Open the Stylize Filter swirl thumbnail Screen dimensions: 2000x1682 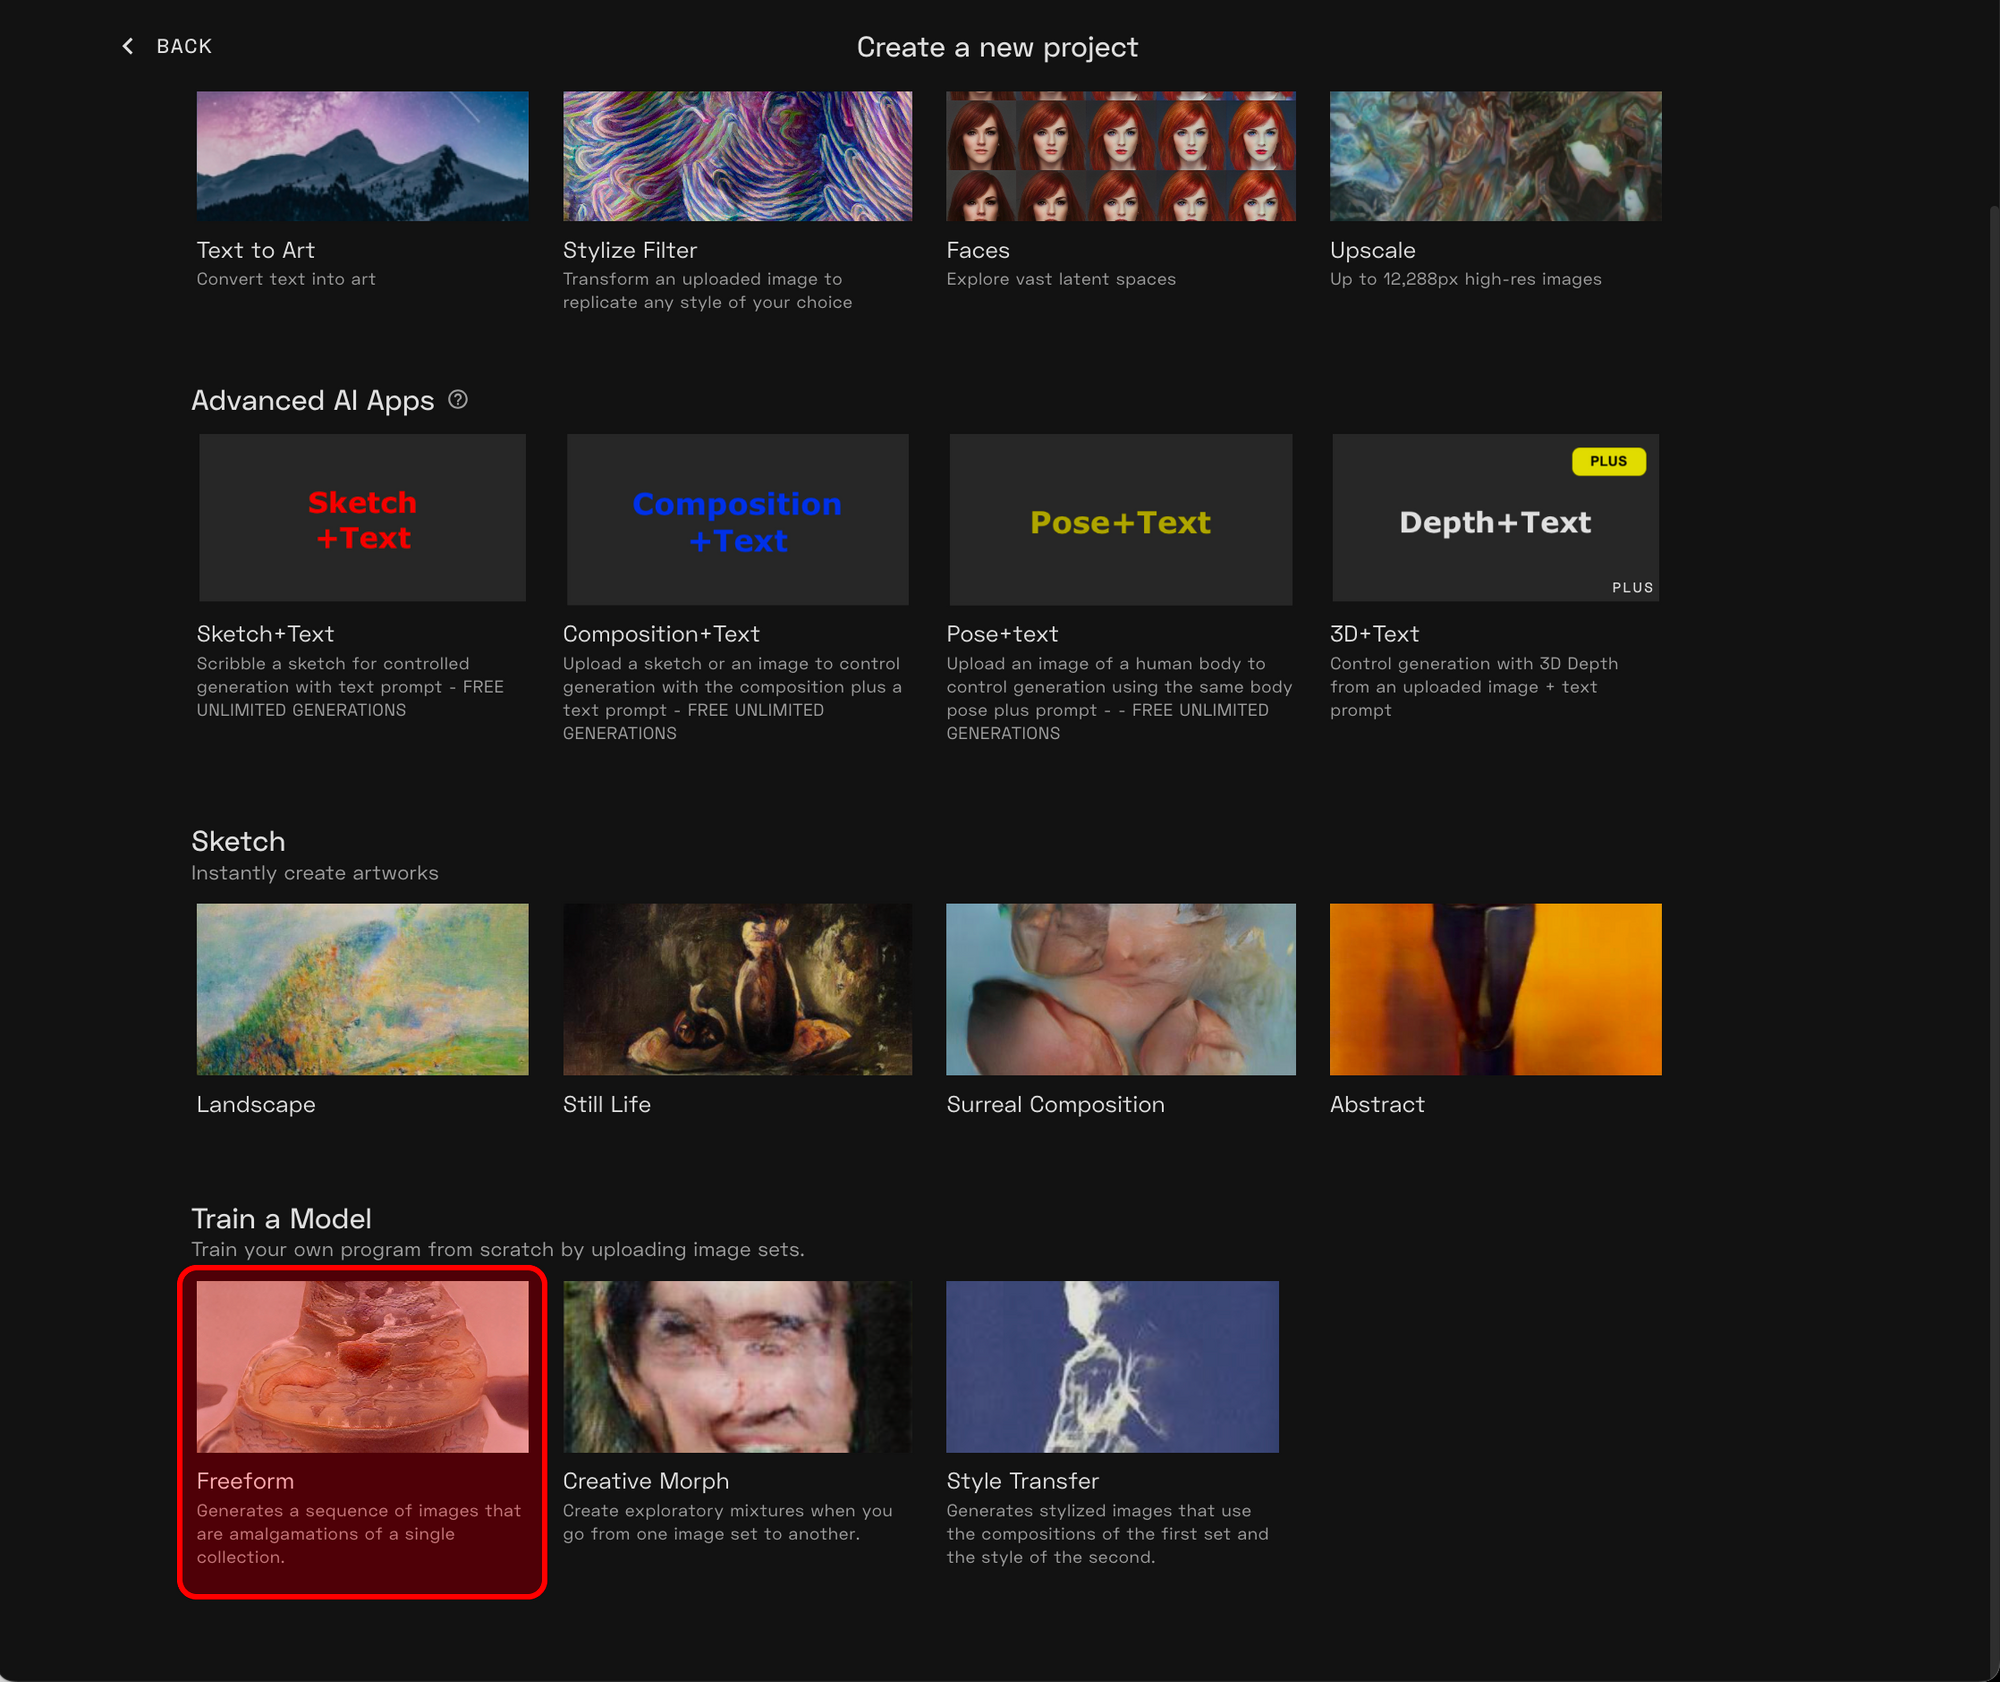coord(737,156)
